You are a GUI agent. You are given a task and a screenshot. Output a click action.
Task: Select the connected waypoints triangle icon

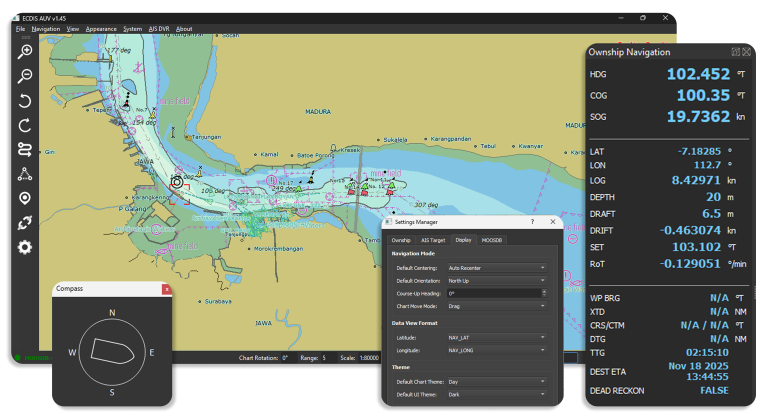click(x=25, y=174)
